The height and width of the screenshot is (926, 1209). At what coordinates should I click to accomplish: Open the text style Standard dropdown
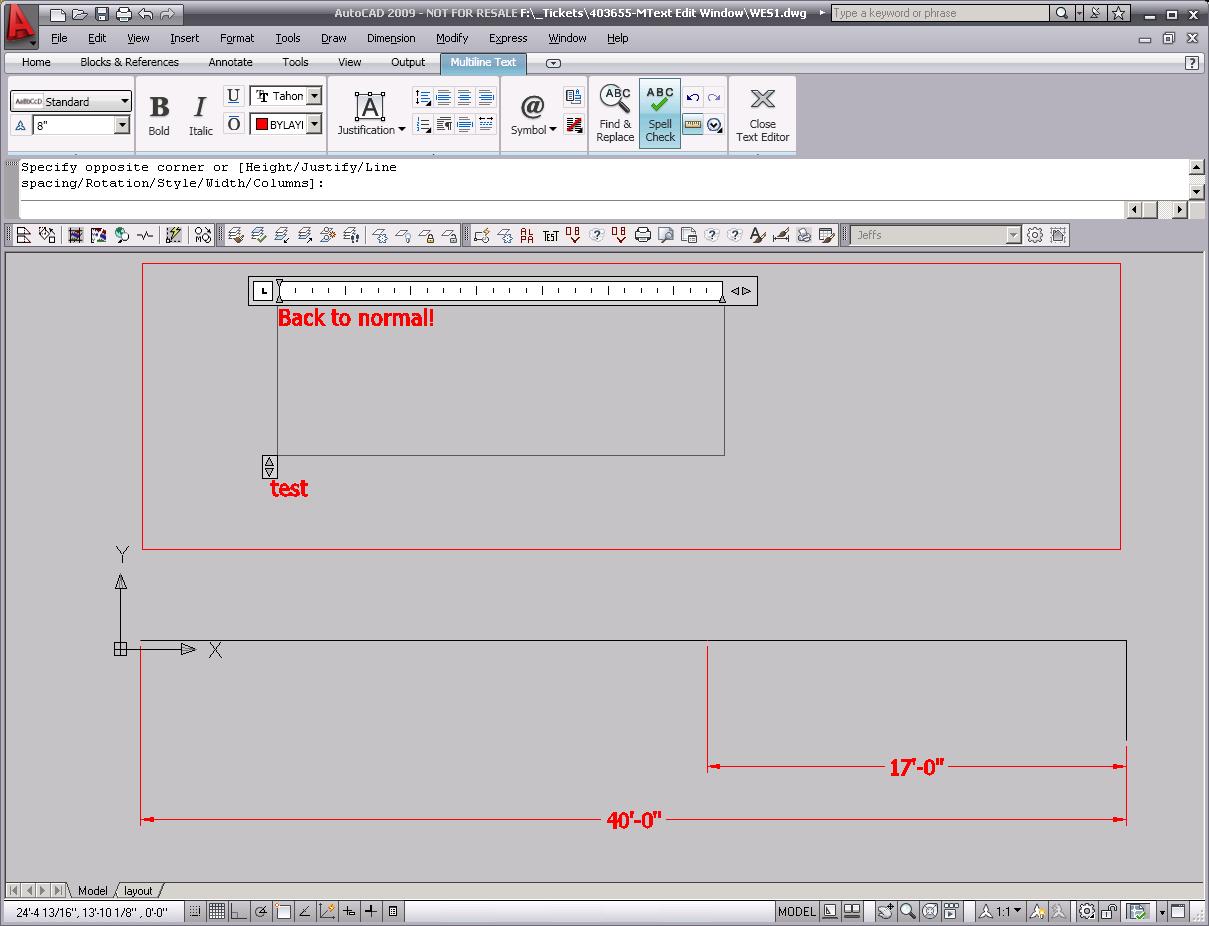click(x=71, y=101)
